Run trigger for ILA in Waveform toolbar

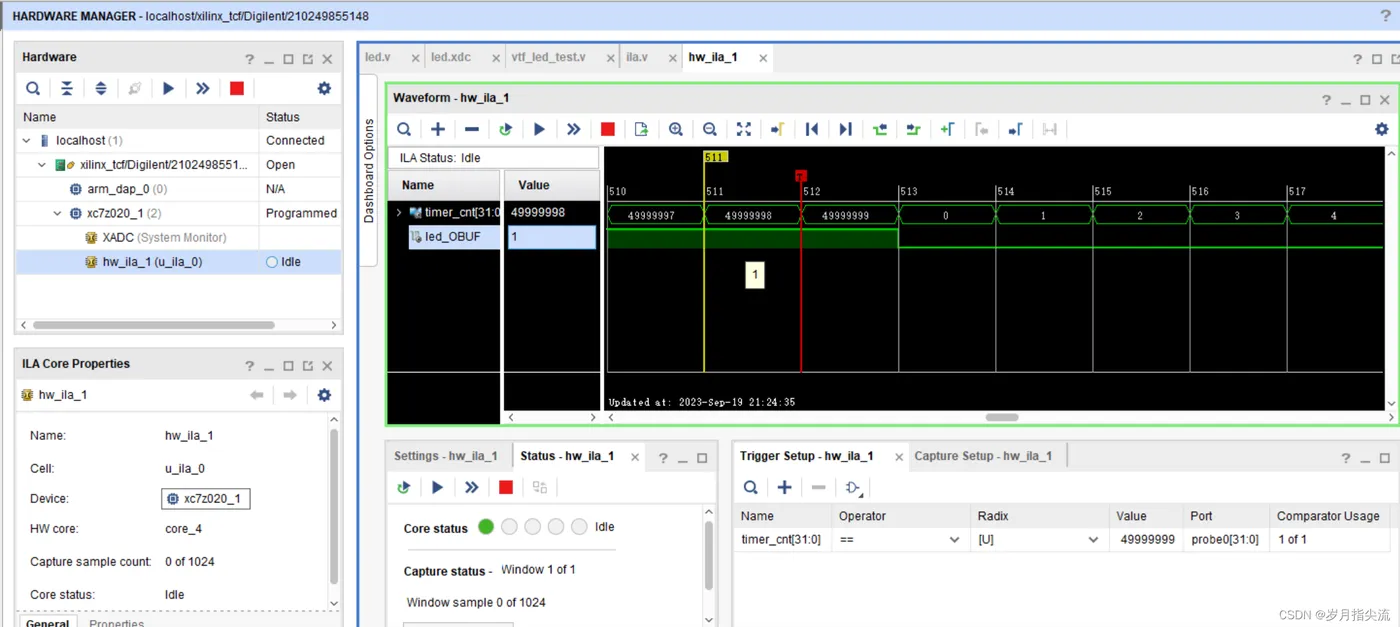[x=540, y=129]
